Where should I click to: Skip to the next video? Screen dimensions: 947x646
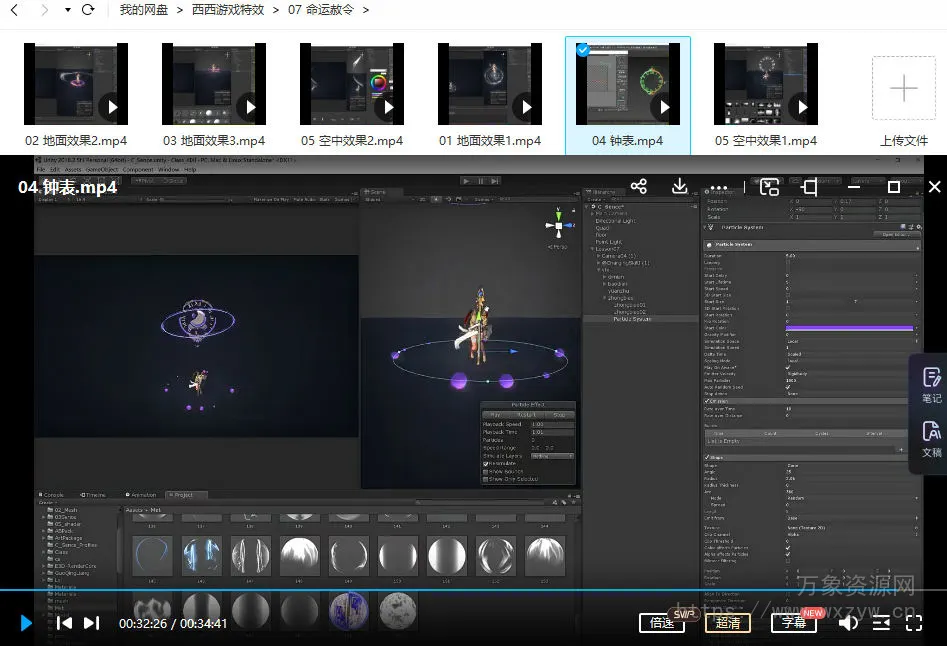(x=91, y=623)
